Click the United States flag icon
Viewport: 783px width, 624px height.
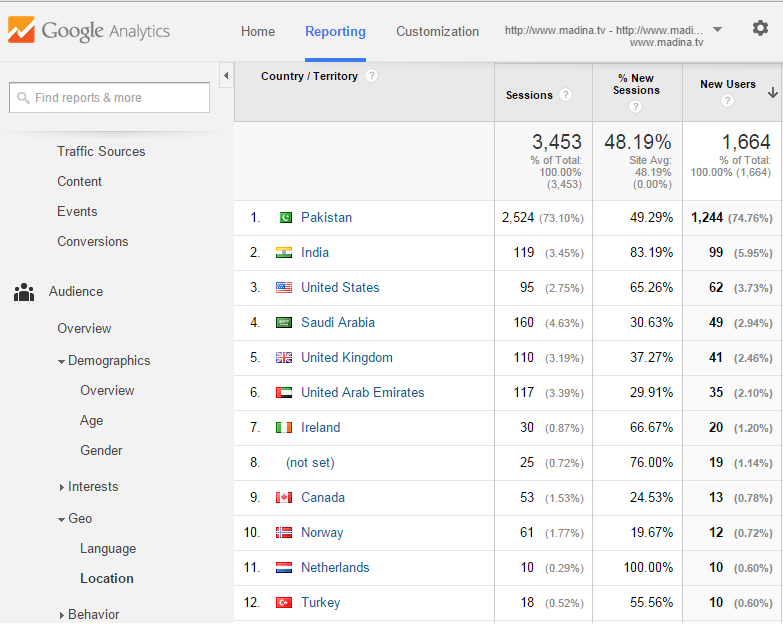pyautogui.click(x=284, y=288)
